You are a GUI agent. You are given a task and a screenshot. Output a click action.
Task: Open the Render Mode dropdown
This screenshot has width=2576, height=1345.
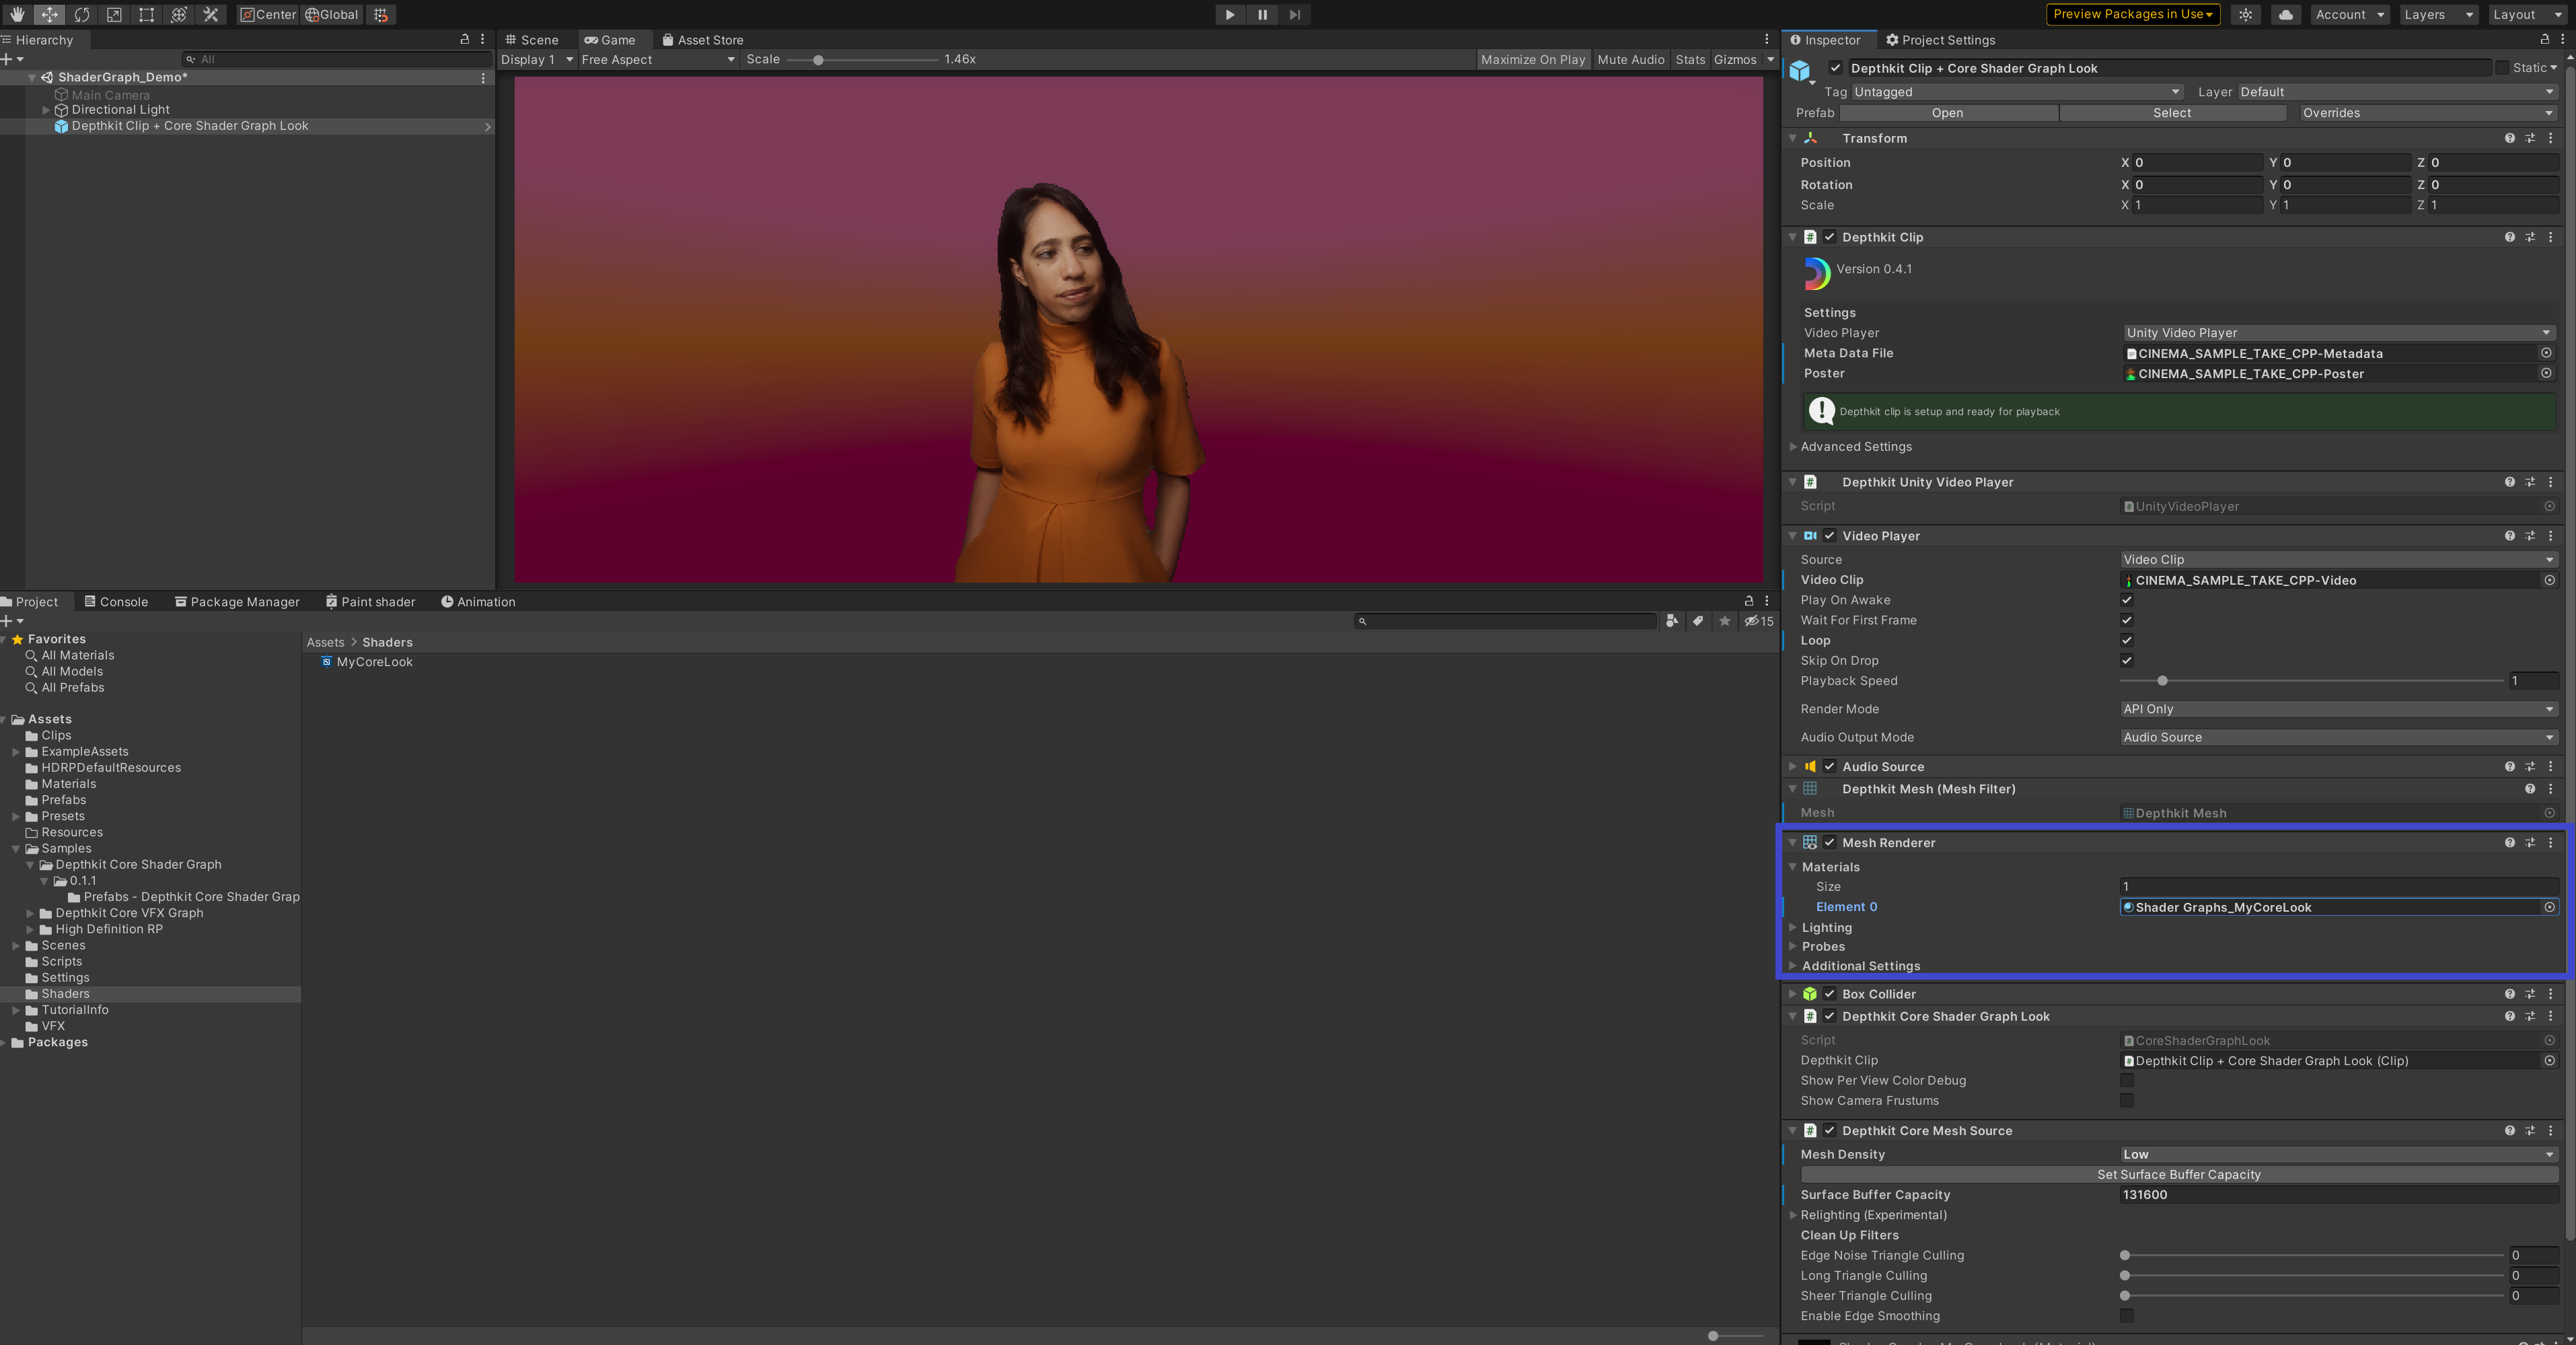[x=2338, y=709]
